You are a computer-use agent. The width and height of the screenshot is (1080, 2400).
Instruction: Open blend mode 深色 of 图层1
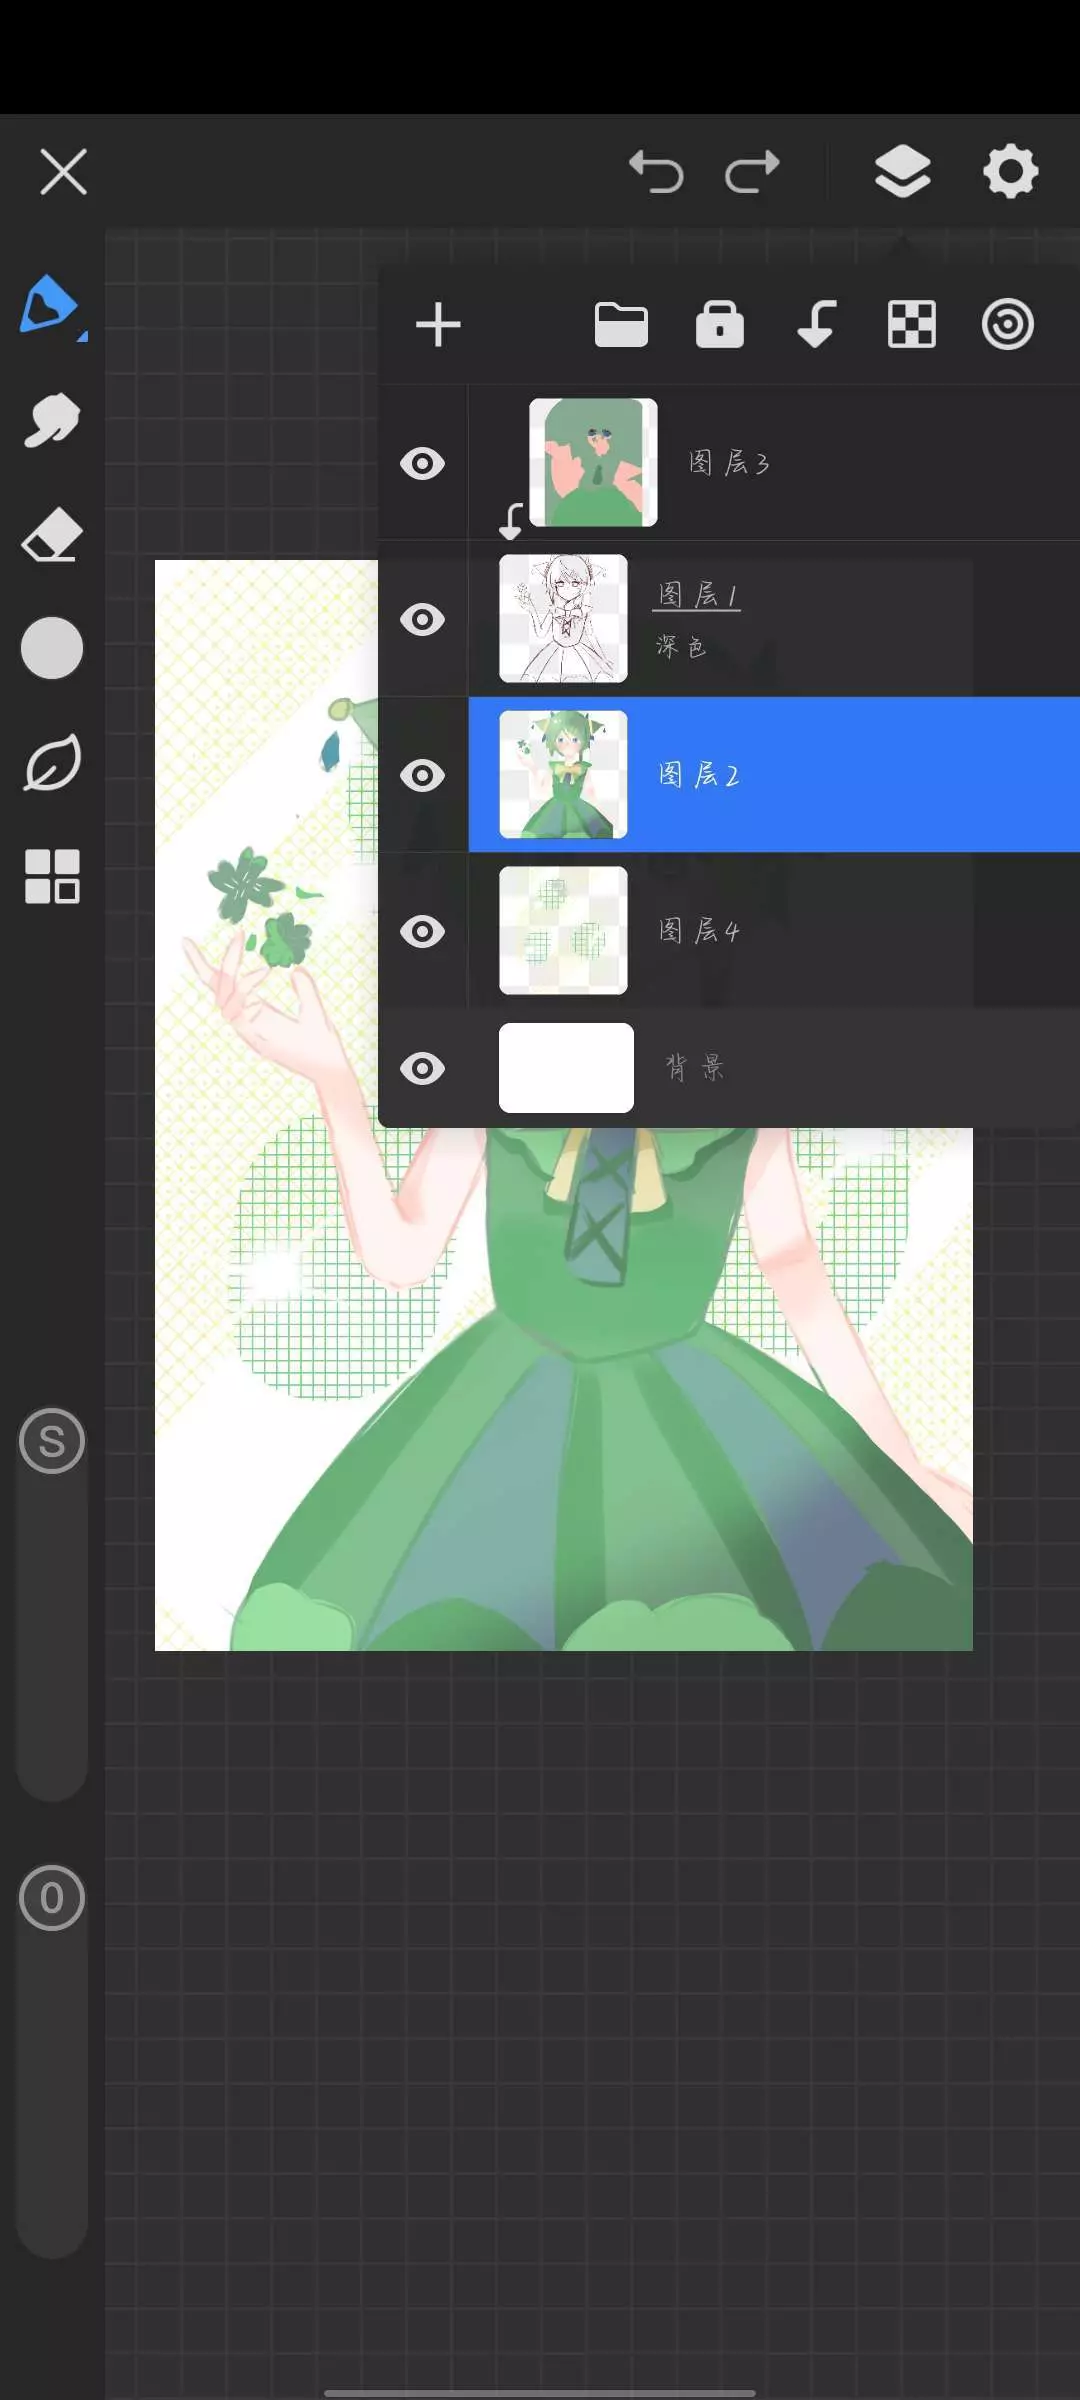tap(681, 647)
